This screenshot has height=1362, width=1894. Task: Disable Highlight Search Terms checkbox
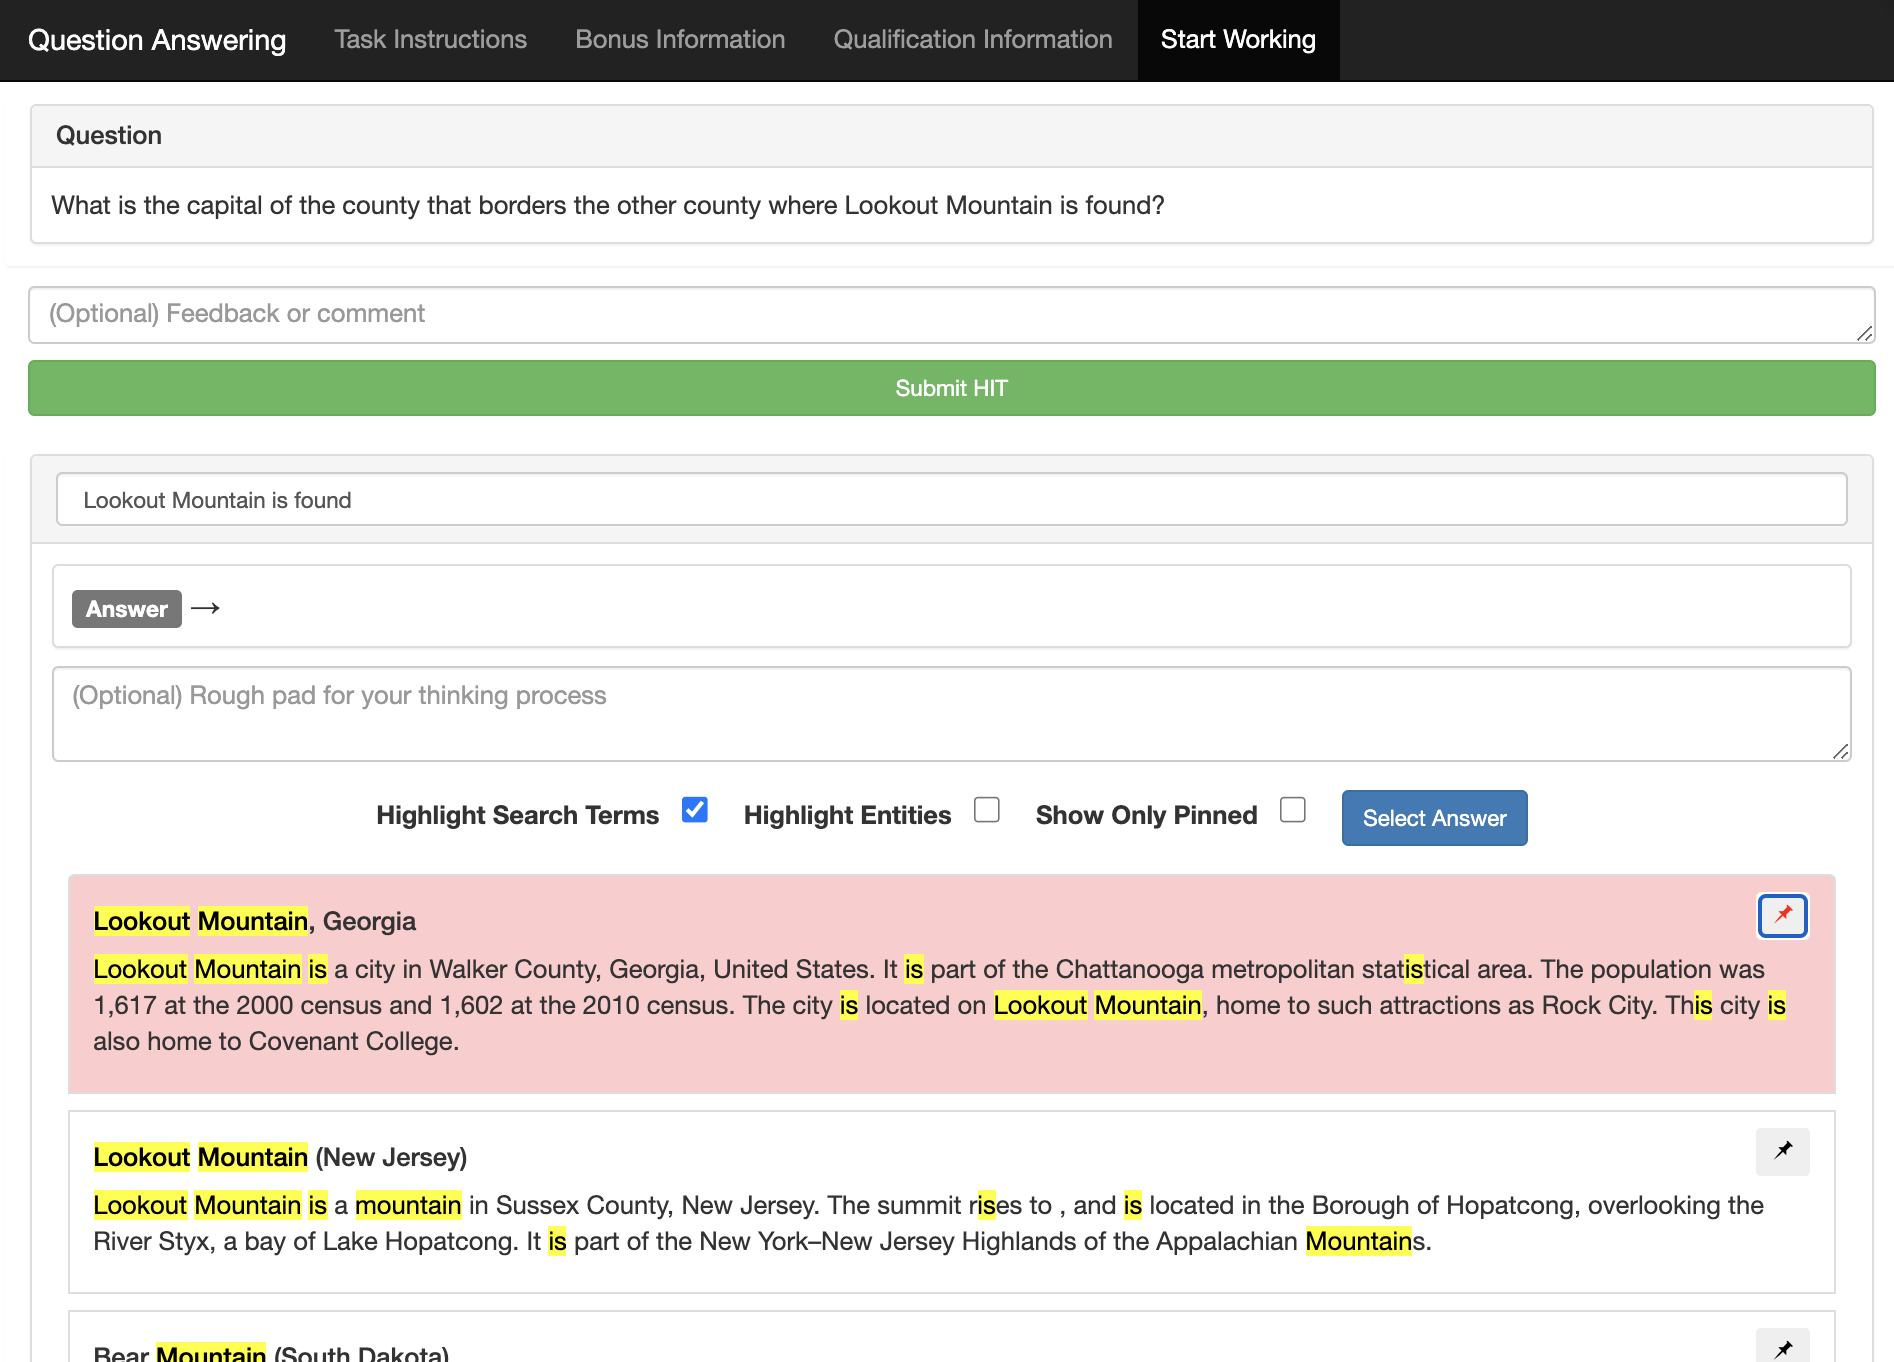pyautogui.click(x=694, y=810)
